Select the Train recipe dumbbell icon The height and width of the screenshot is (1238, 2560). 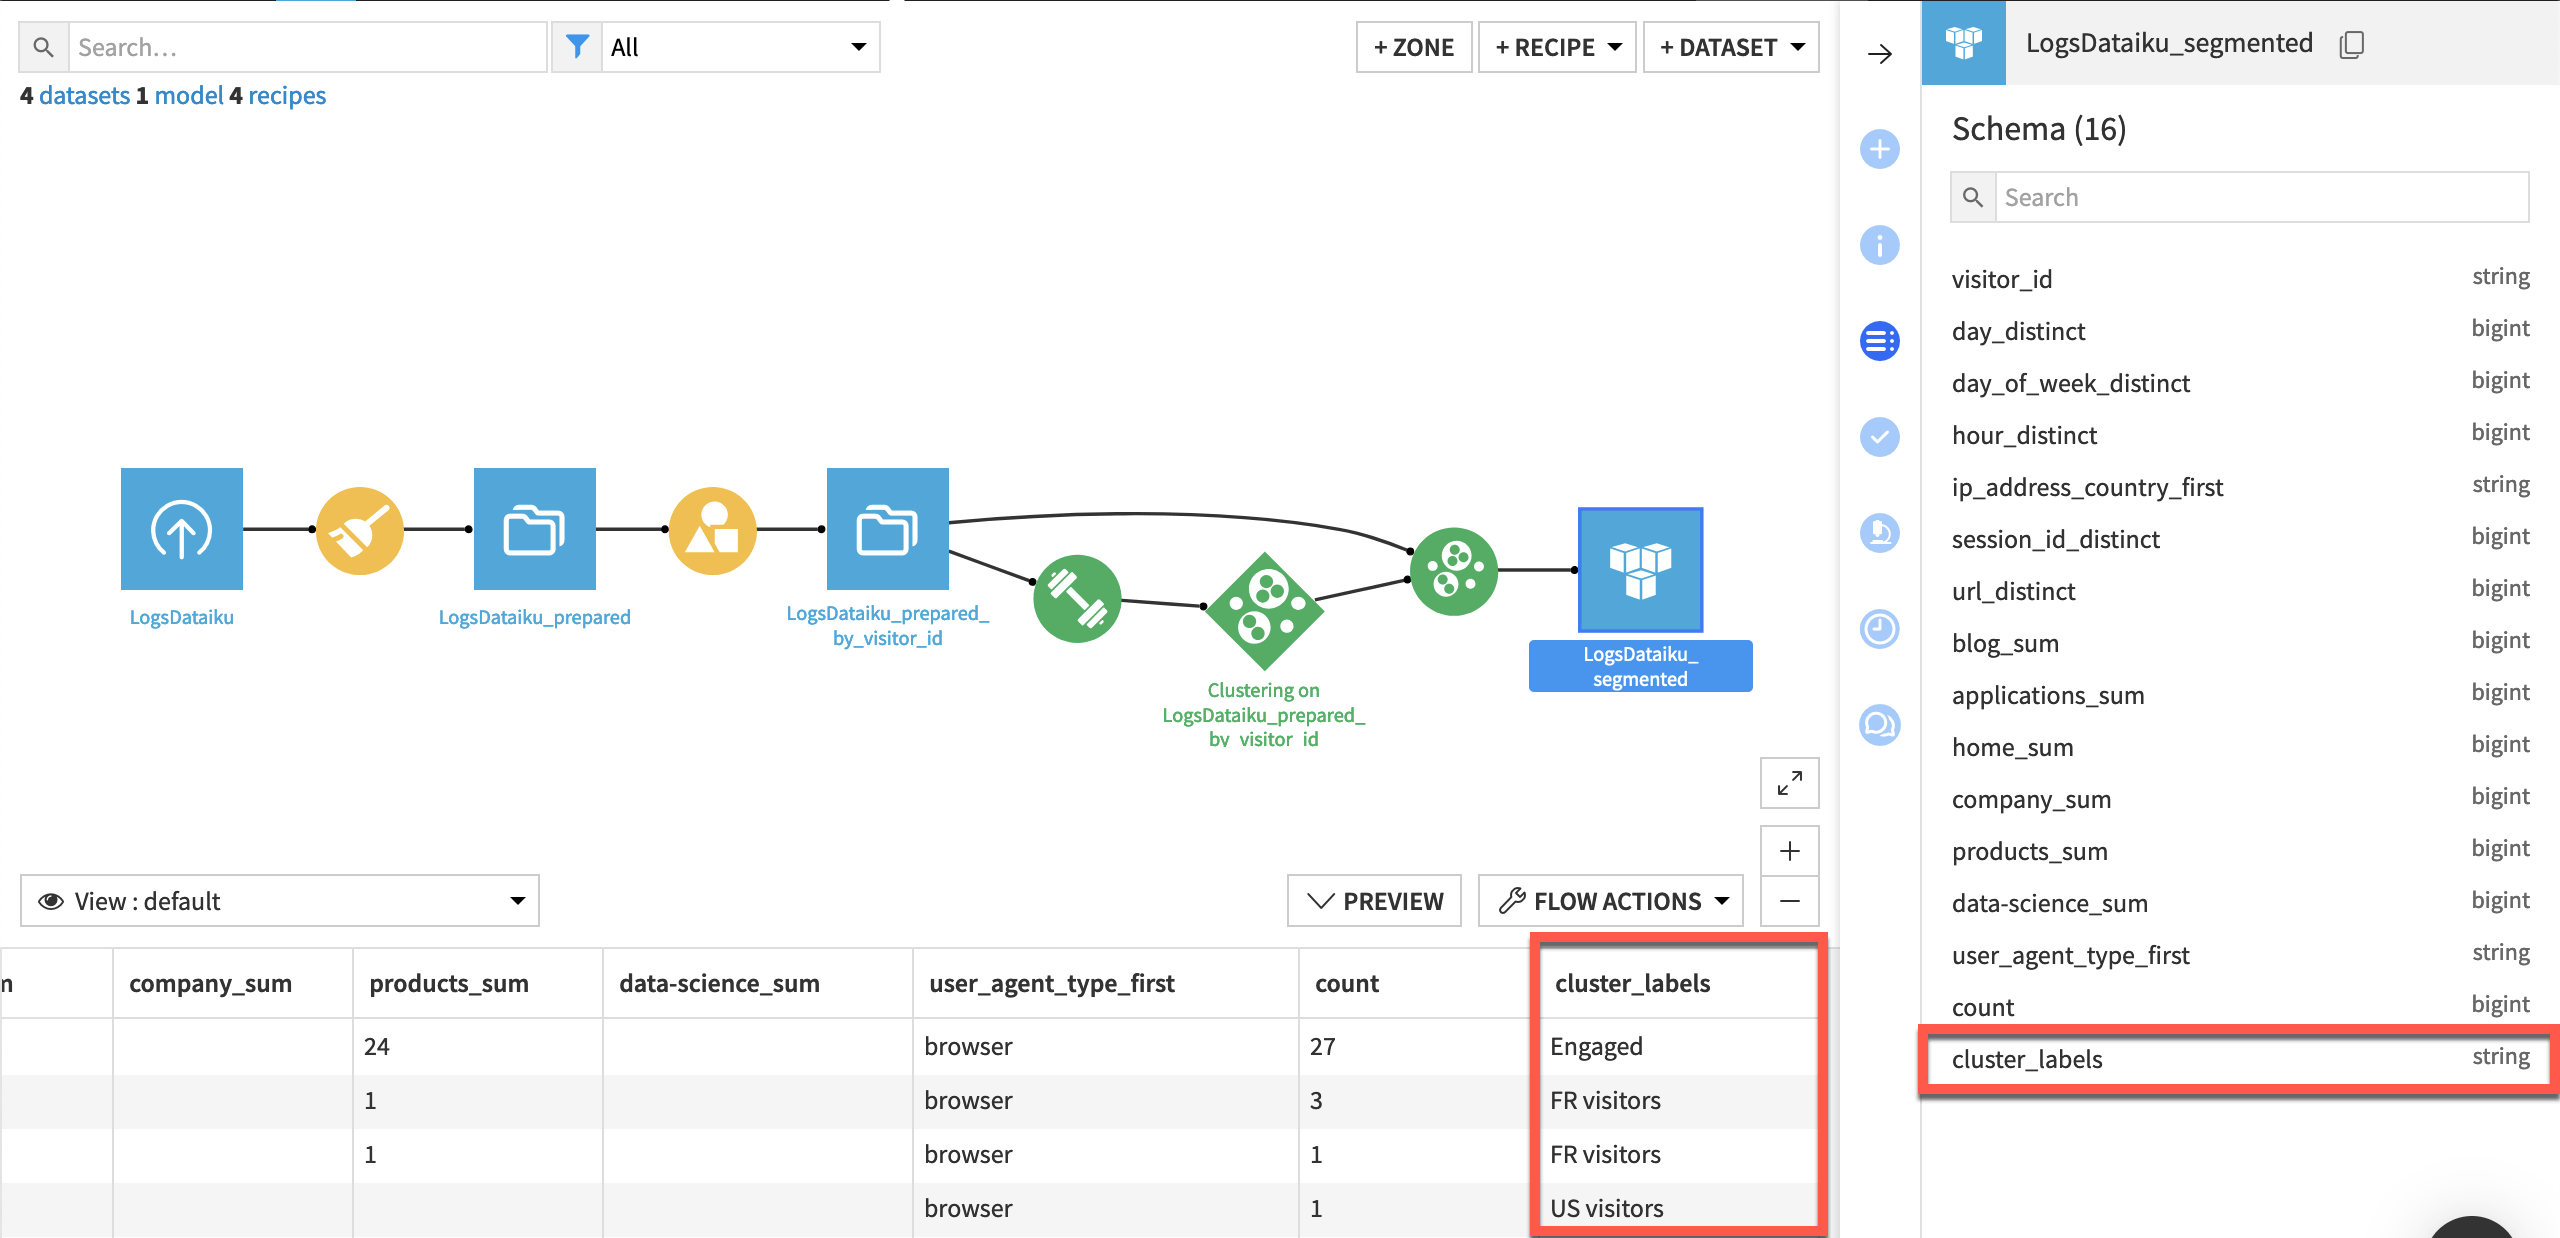1076,599
